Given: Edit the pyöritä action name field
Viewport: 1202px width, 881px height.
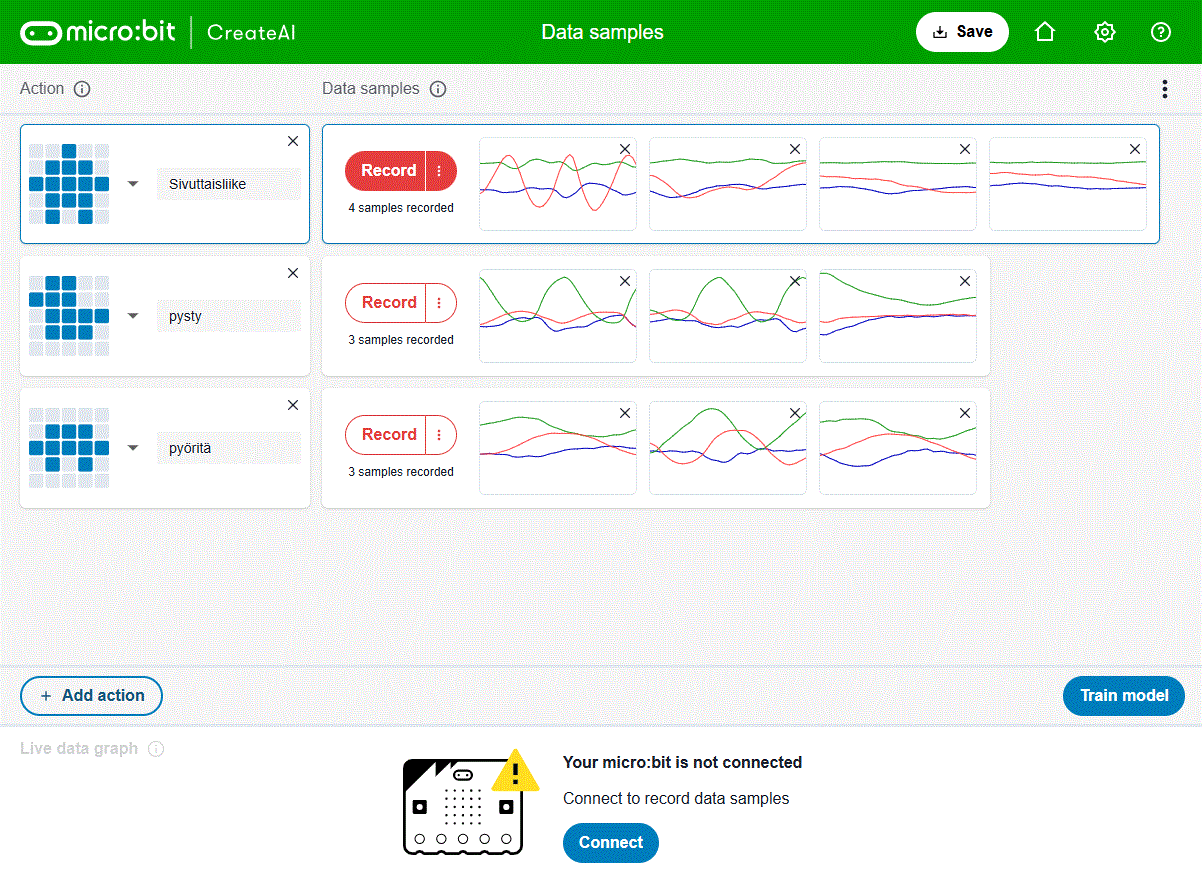Looking at the screenshot, I should coord(228,448).
